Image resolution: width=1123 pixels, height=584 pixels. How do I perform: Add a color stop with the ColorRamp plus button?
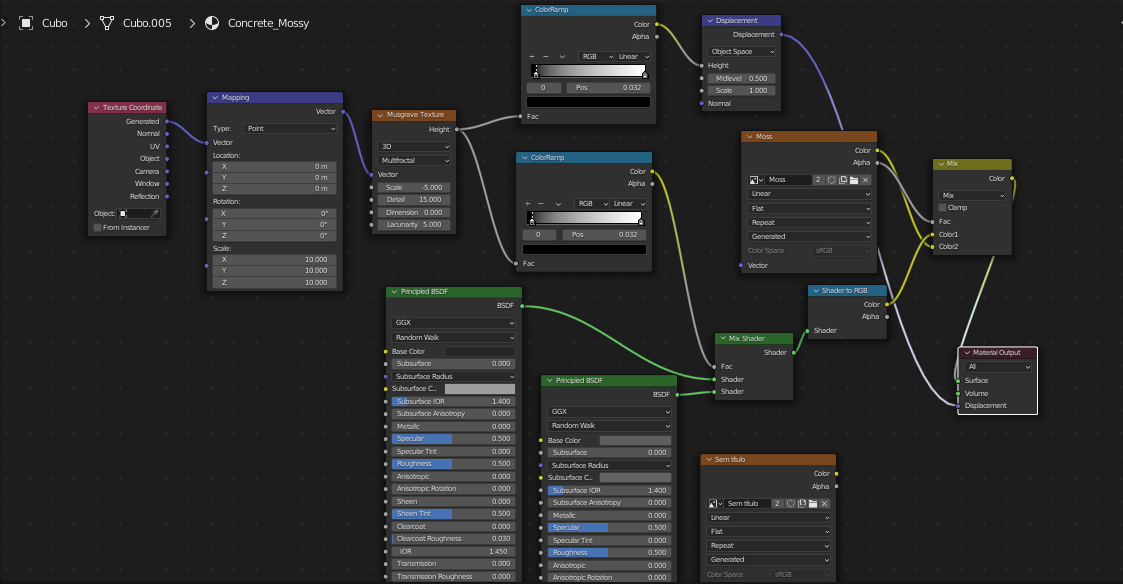pyautogui.click(x=531, y=56)
